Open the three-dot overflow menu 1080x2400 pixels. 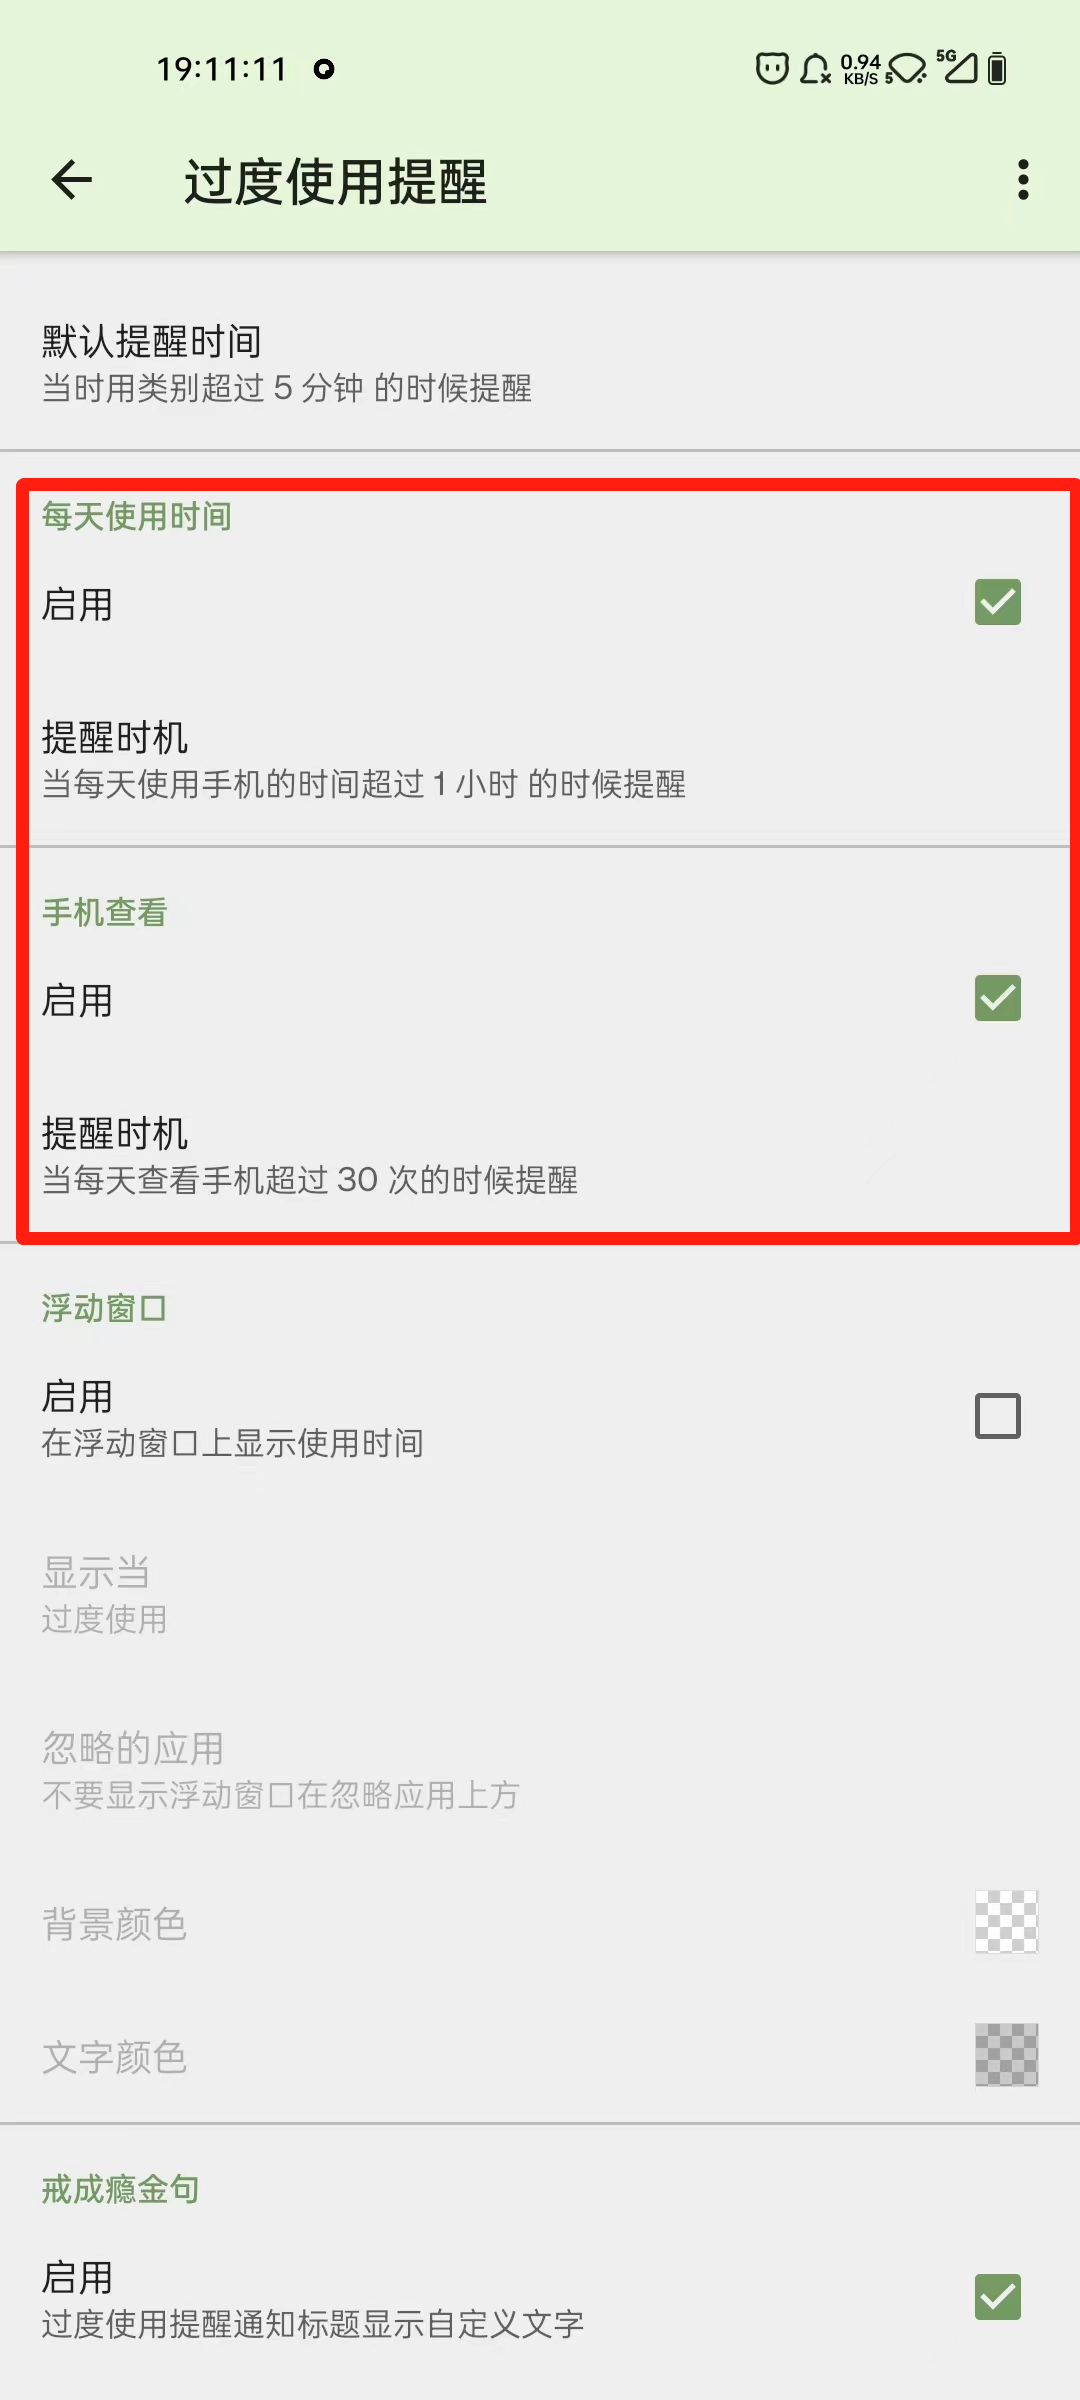point(1022,180)
